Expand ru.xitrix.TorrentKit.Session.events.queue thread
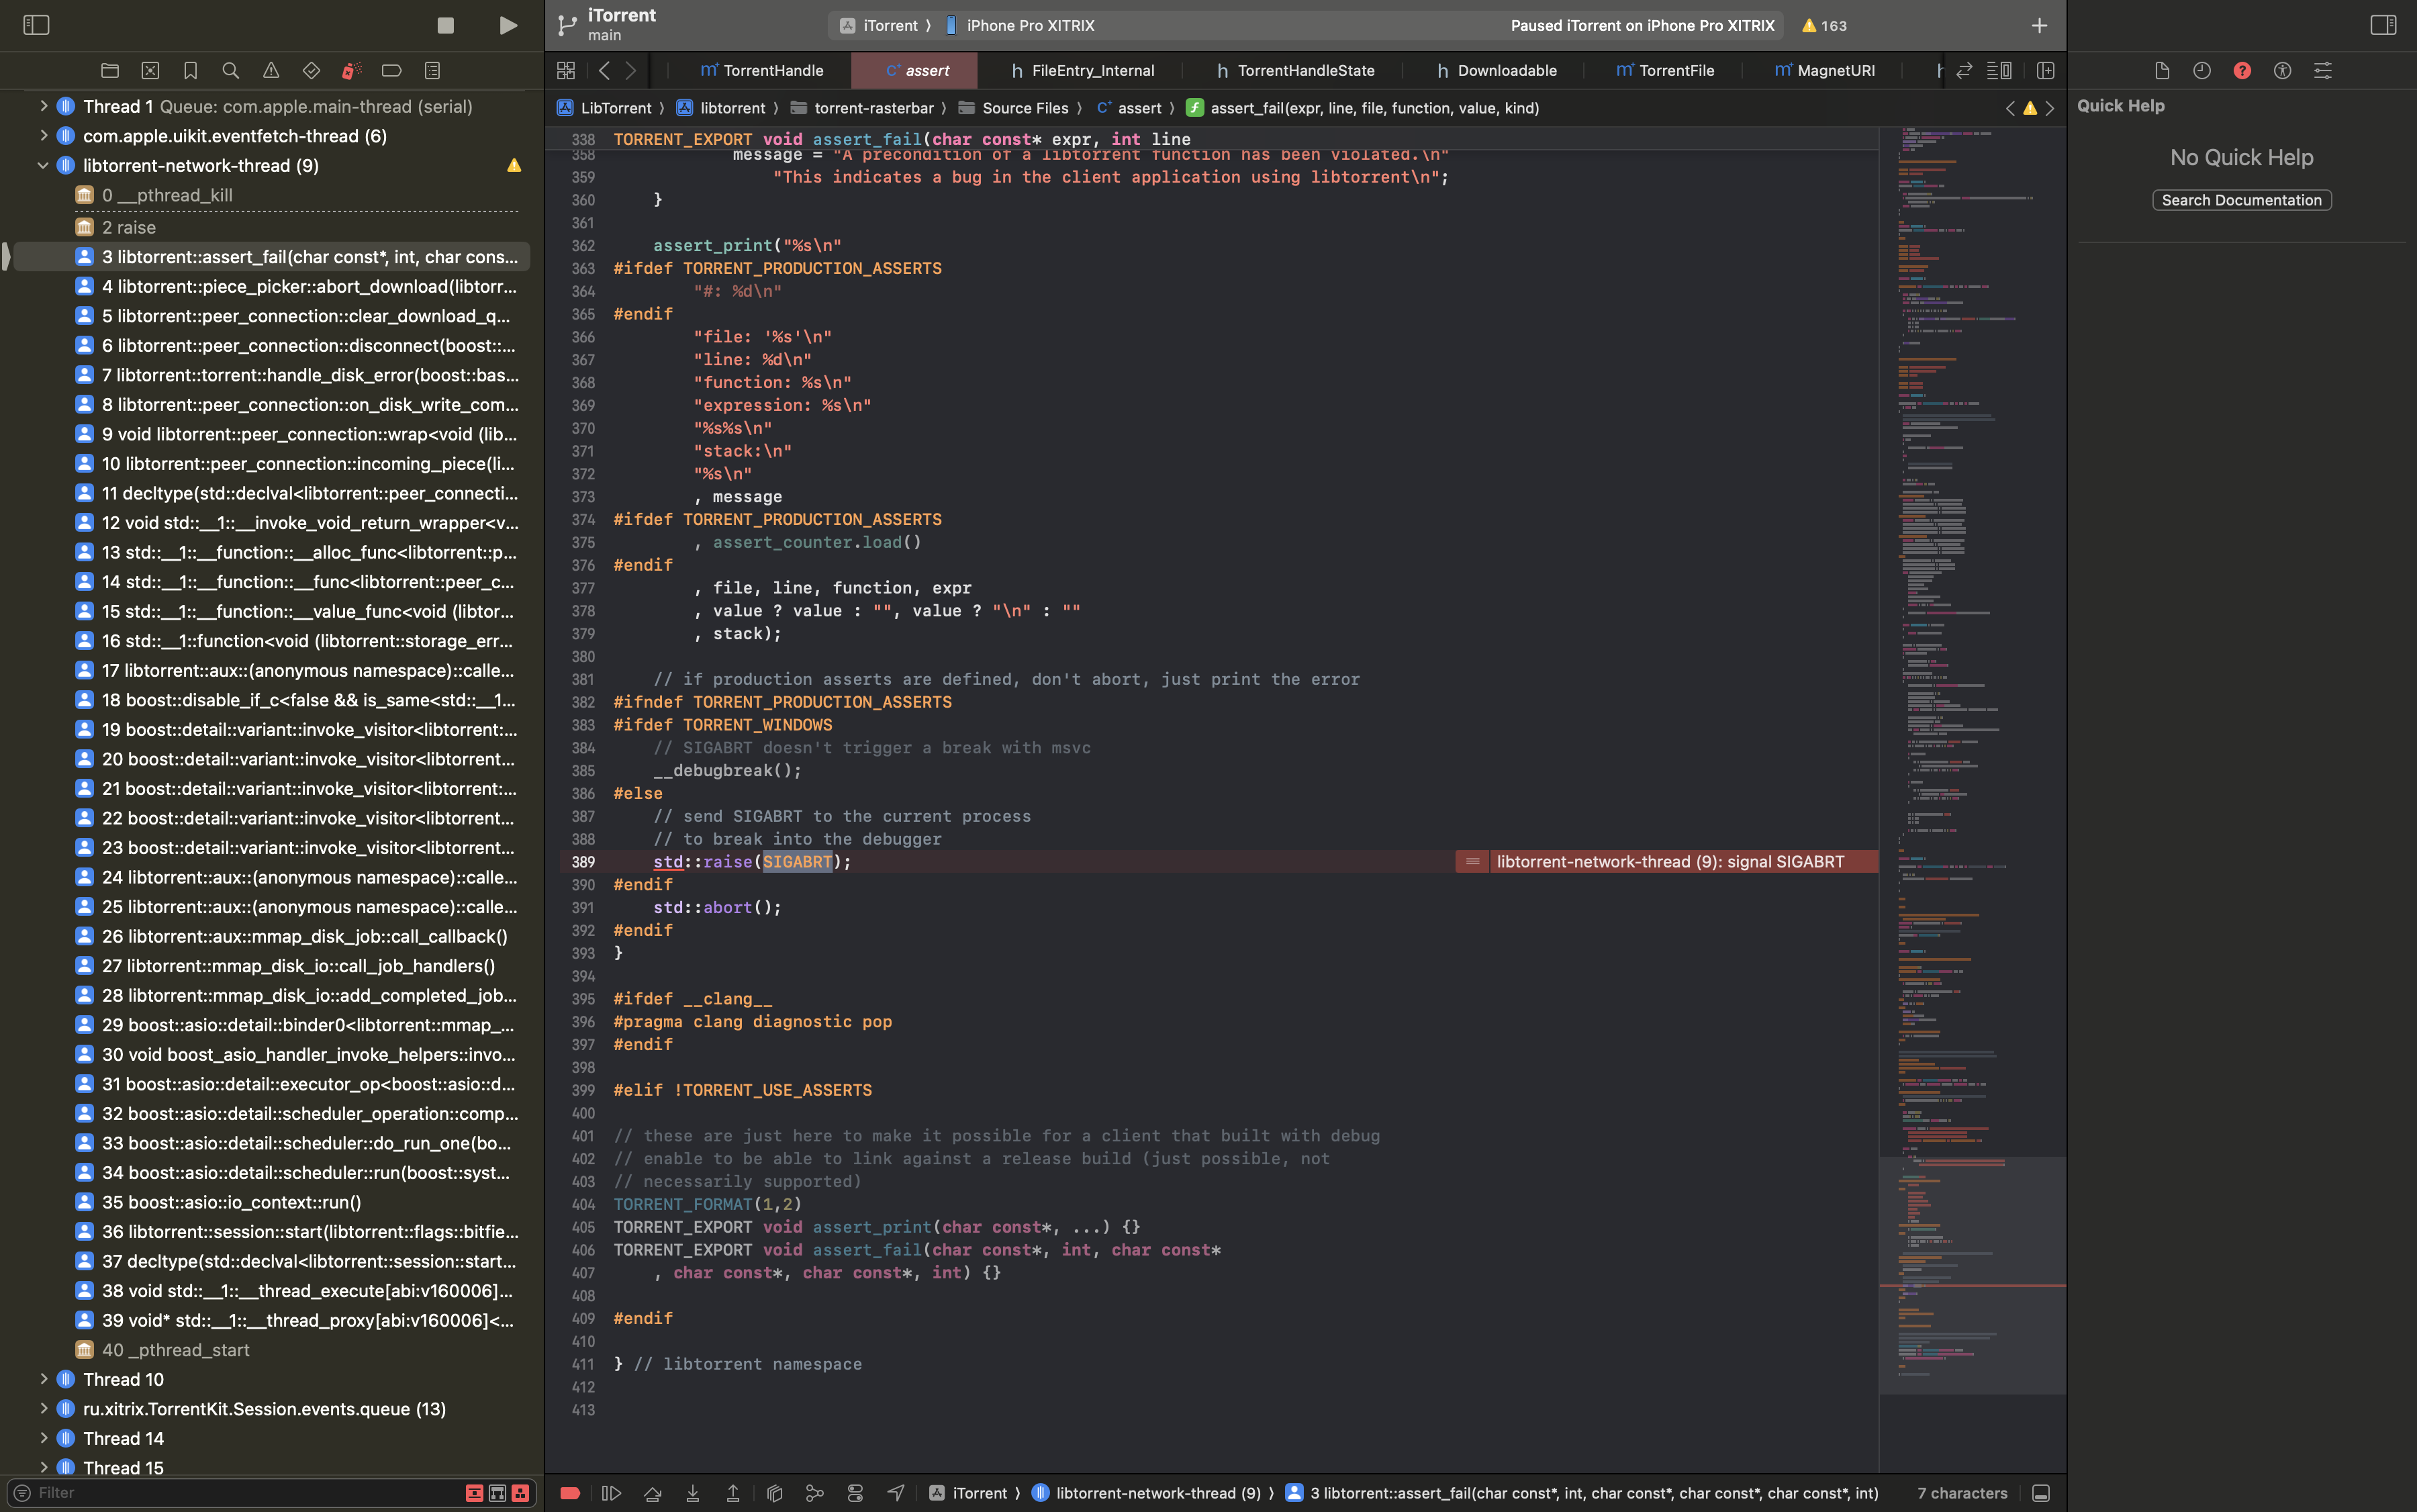The width and height of the screenshot is (2417, 1512). [44, 1408]
